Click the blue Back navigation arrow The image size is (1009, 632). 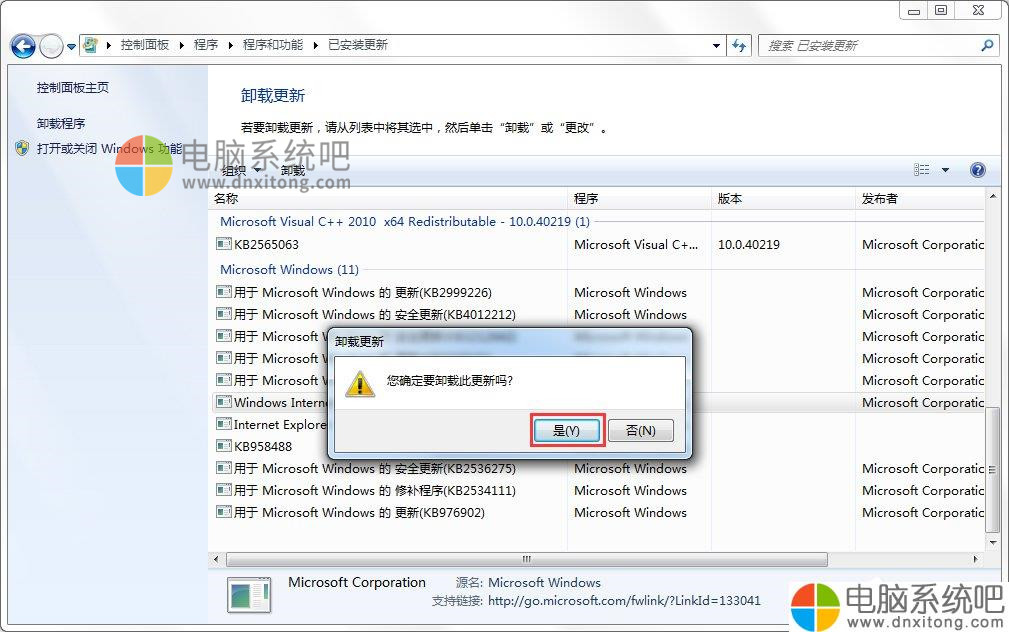(x=23, y=46)
